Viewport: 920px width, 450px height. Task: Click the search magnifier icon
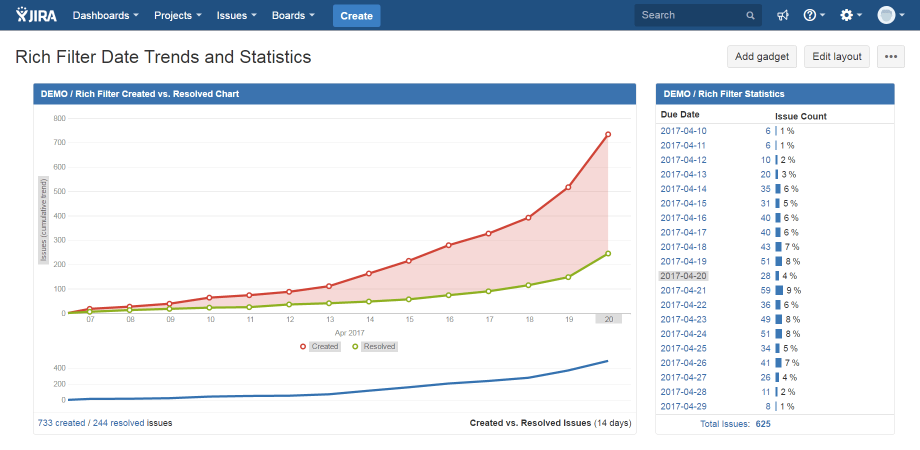750,16
